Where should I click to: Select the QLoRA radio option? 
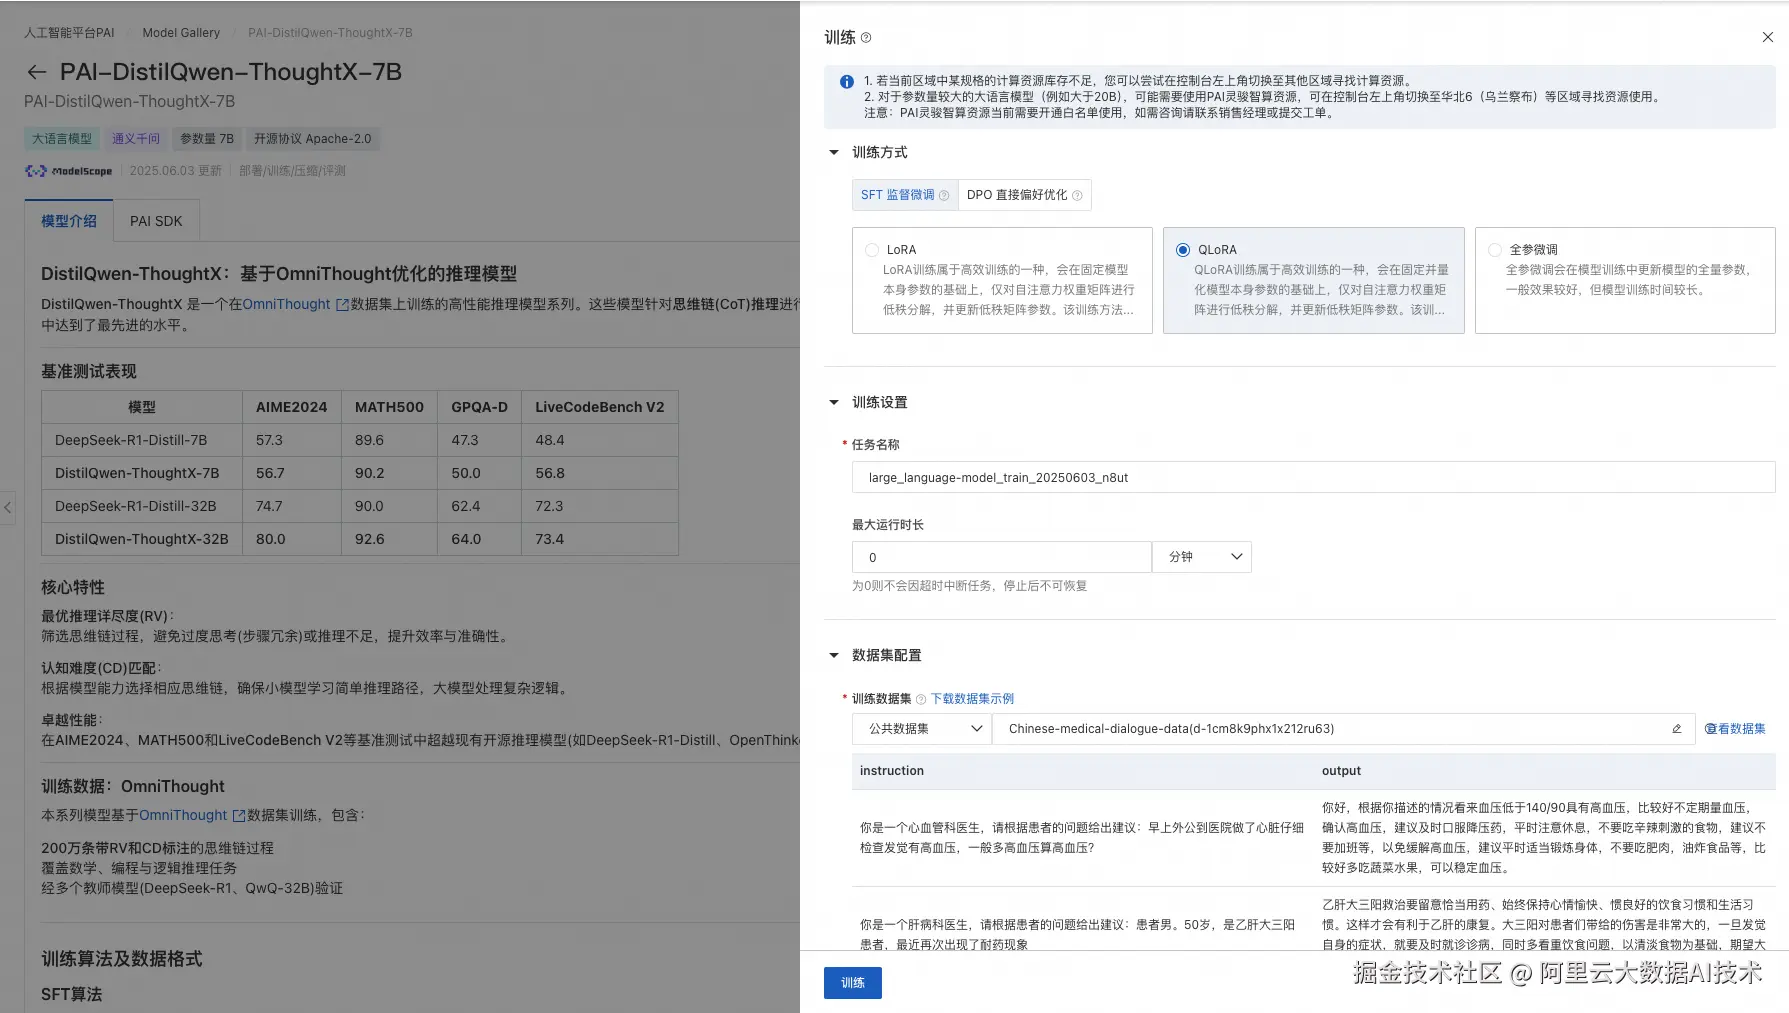coord(1183,250)
